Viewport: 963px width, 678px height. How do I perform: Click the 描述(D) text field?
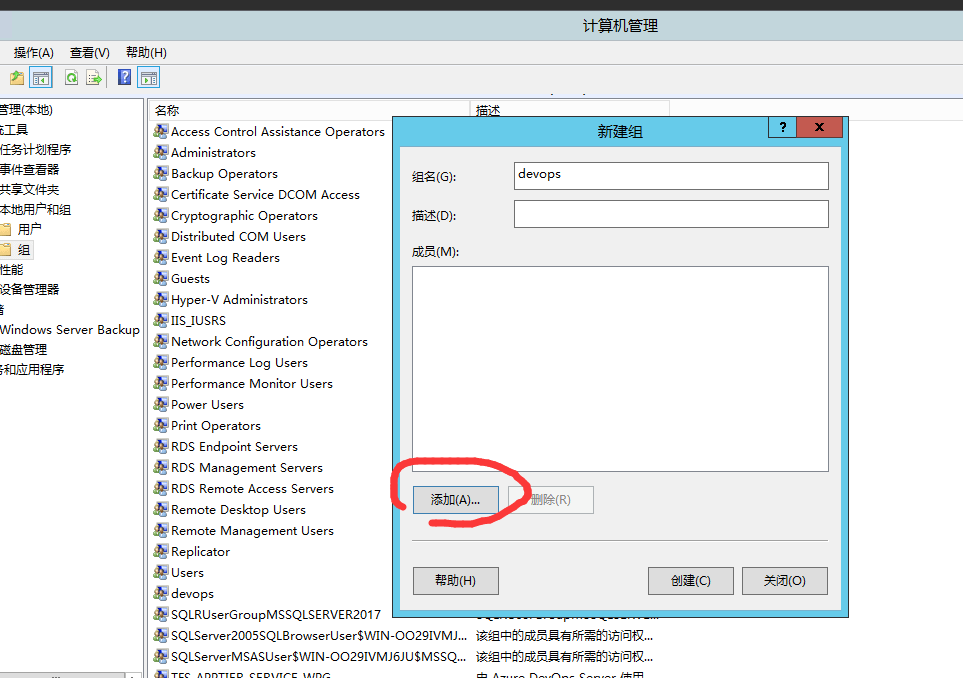coord(671,214)
